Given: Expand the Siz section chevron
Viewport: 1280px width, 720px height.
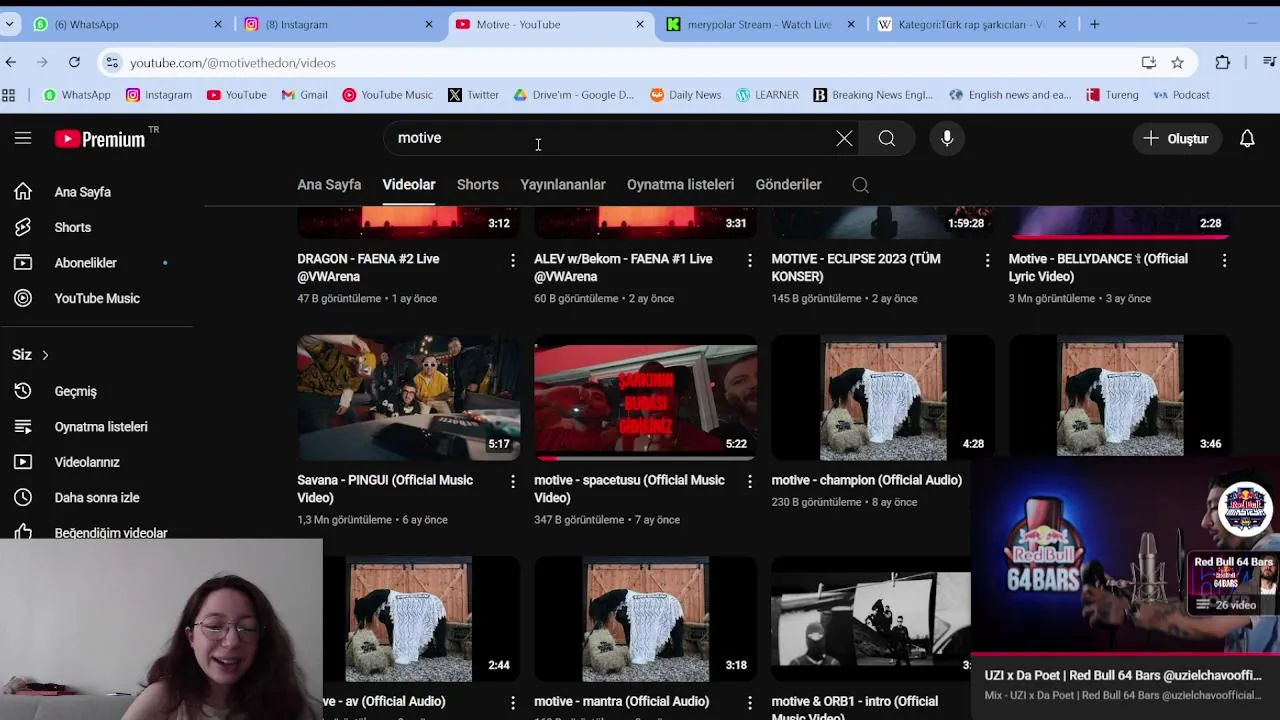Looking at the screenshot, I should click(x=45, y=355).
